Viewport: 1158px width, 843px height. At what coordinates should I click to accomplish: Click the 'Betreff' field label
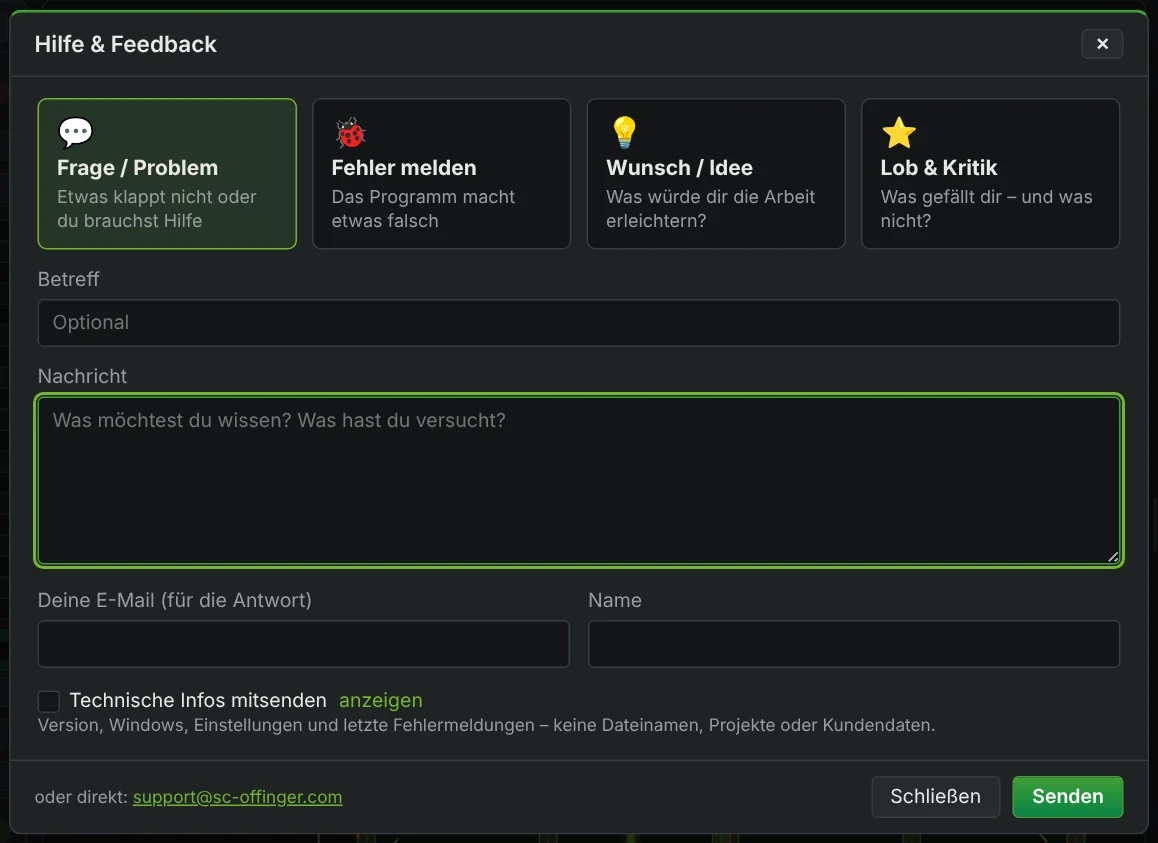tap(69, 279)
